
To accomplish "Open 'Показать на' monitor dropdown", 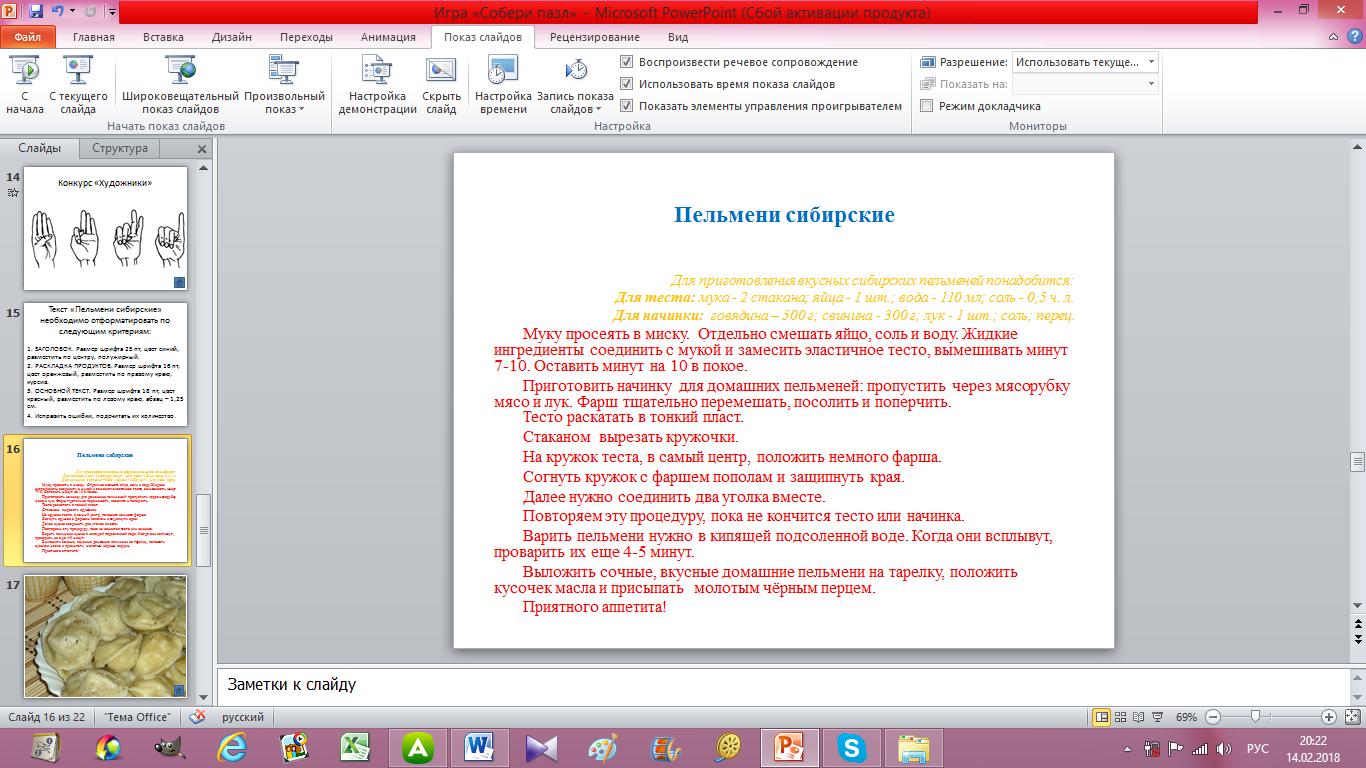I will 1085,84.
